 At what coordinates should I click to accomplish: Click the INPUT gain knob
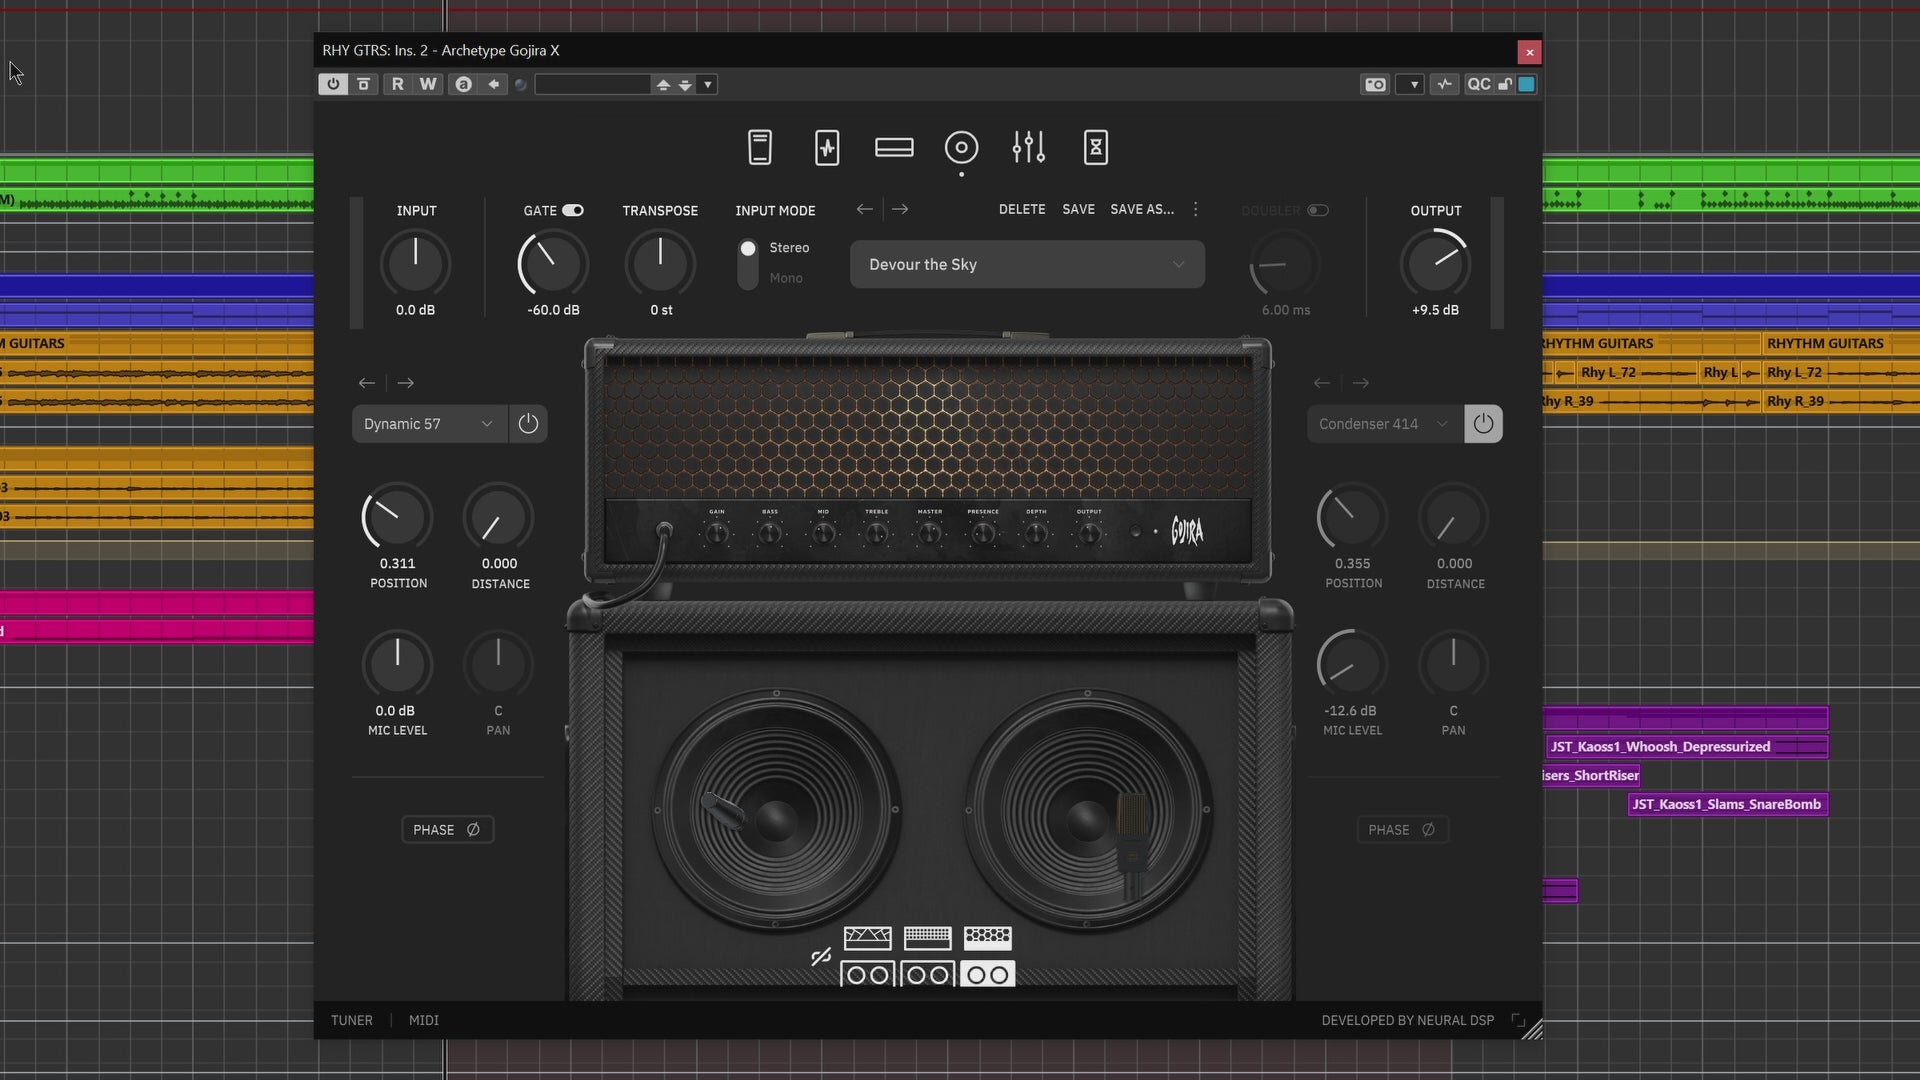[x=415, y=264]
